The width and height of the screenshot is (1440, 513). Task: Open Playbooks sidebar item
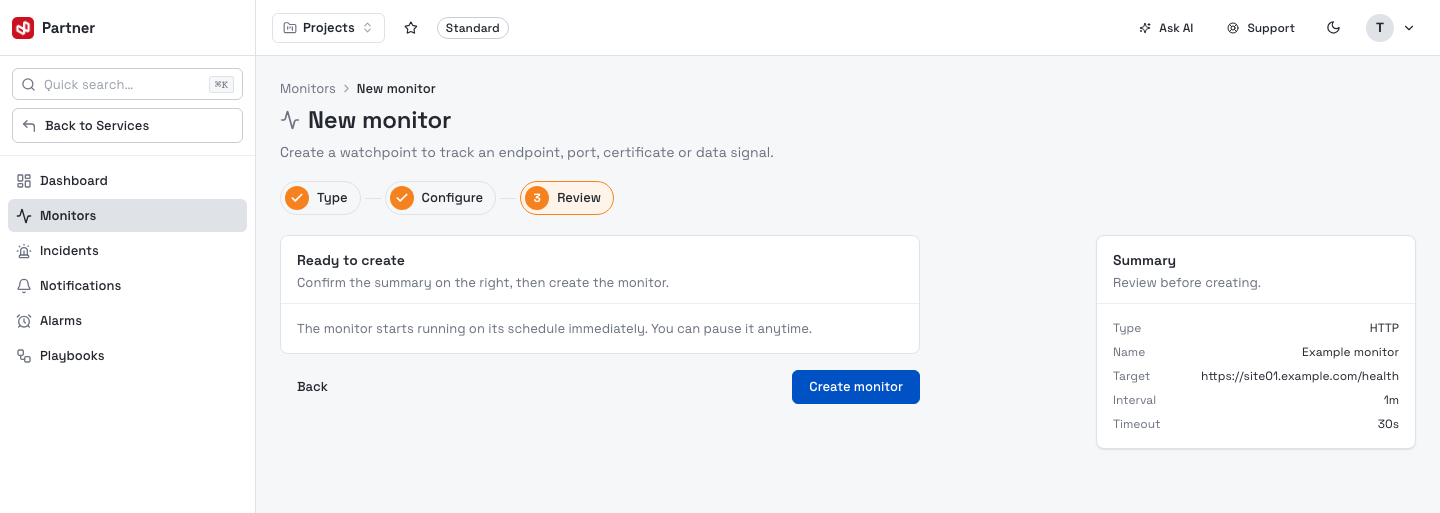coord(127,356)
